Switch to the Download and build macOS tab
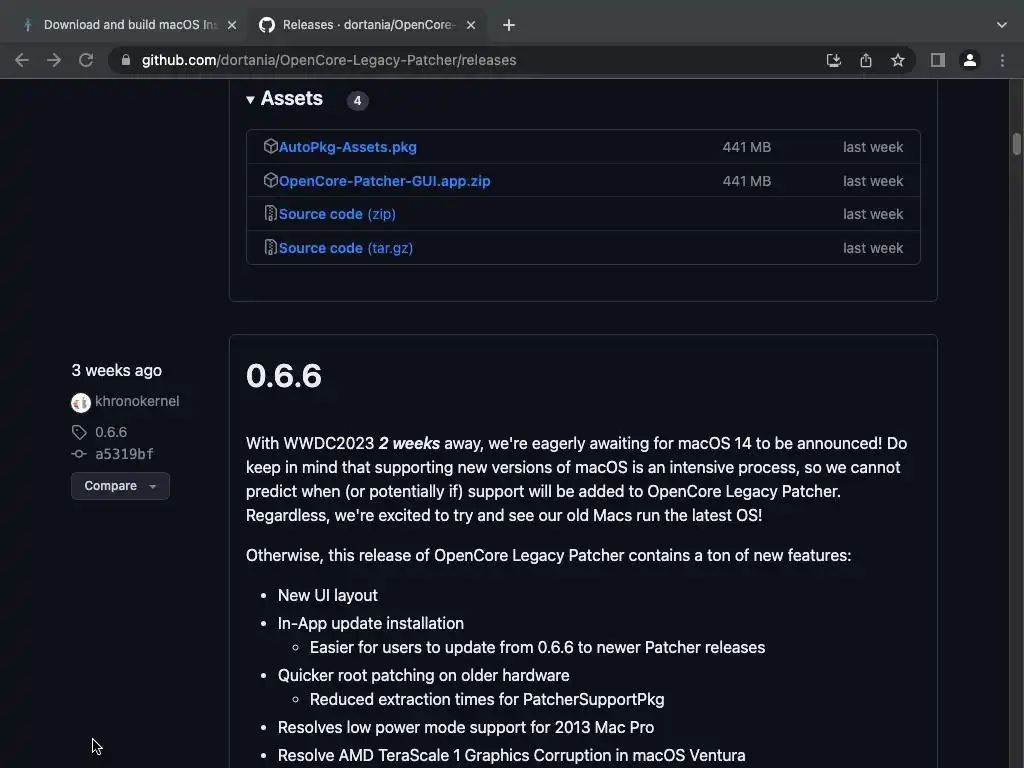Screen dimensions: 1024x768 pyautogui.click(x=128, y=25)
